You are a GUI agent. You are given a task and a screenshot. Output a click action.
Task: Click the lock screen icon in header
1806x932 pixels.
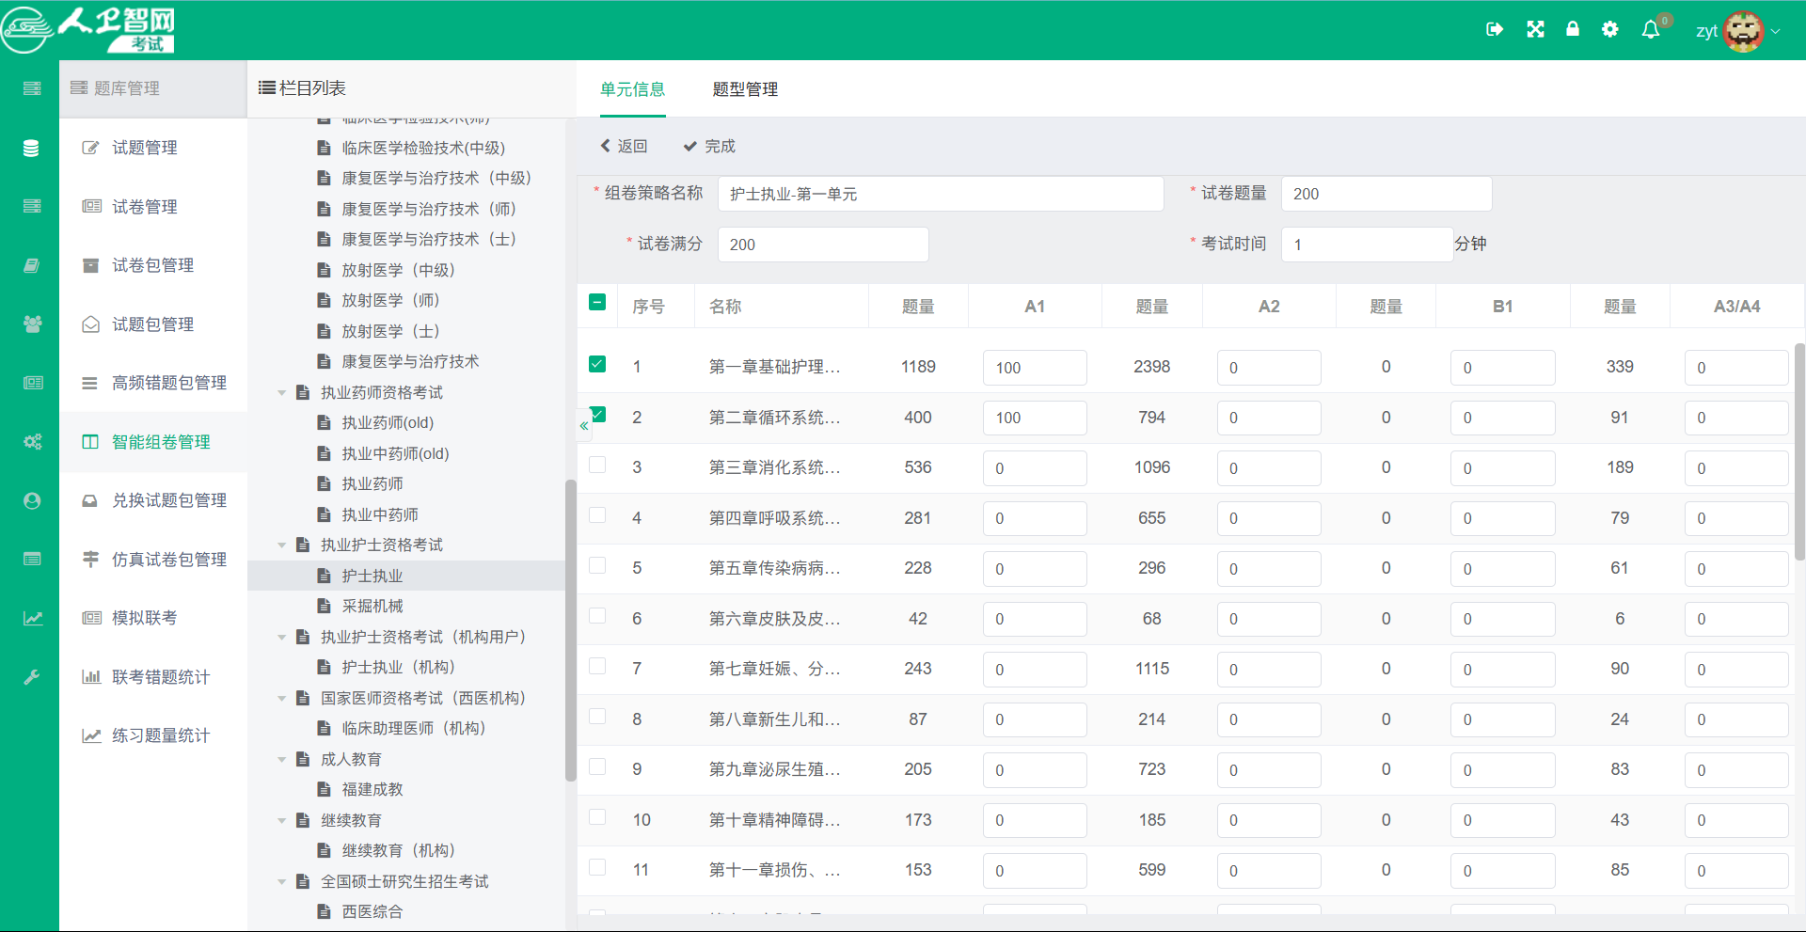1571,29
